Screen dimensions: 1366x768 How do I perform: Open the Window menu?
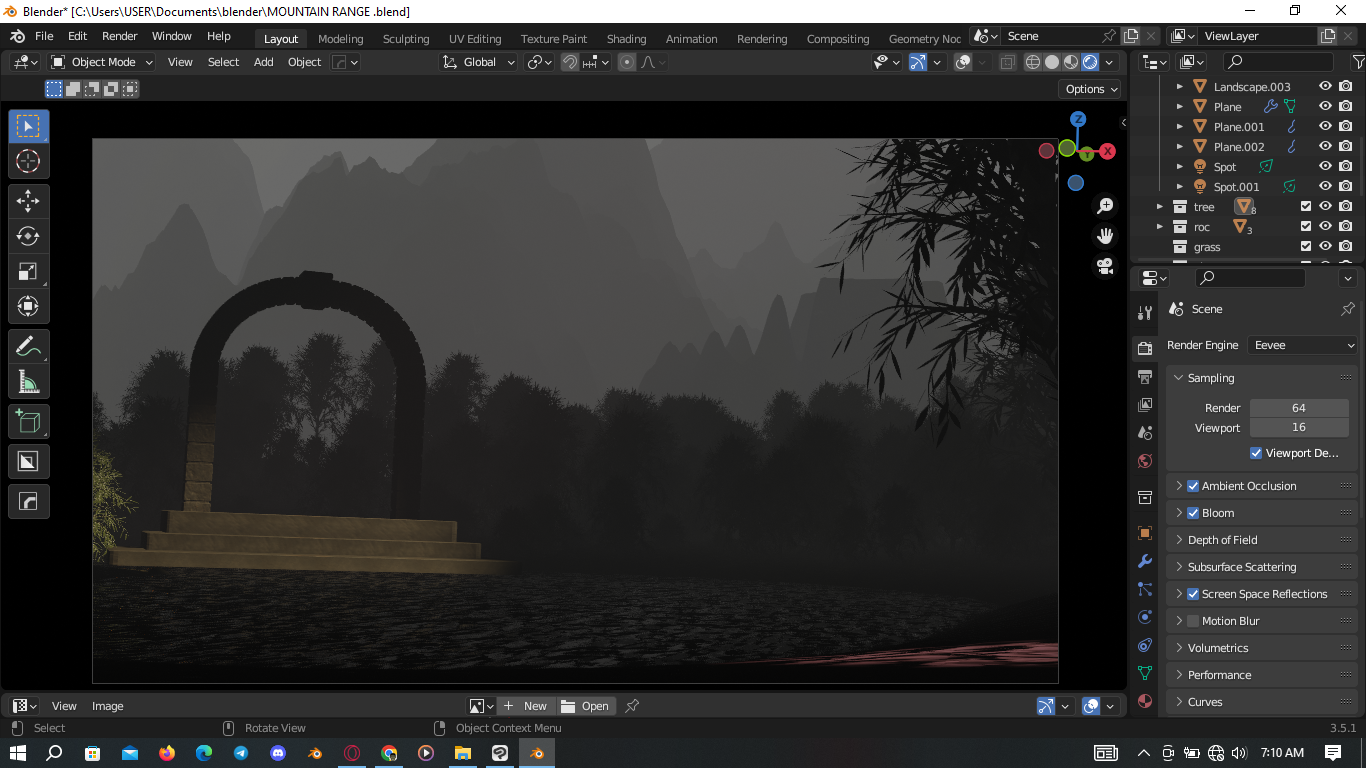coord(171,36)
